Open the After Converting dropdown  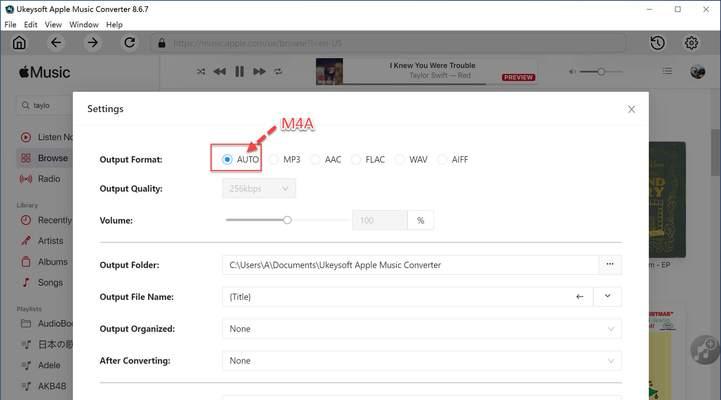(422, 361)
